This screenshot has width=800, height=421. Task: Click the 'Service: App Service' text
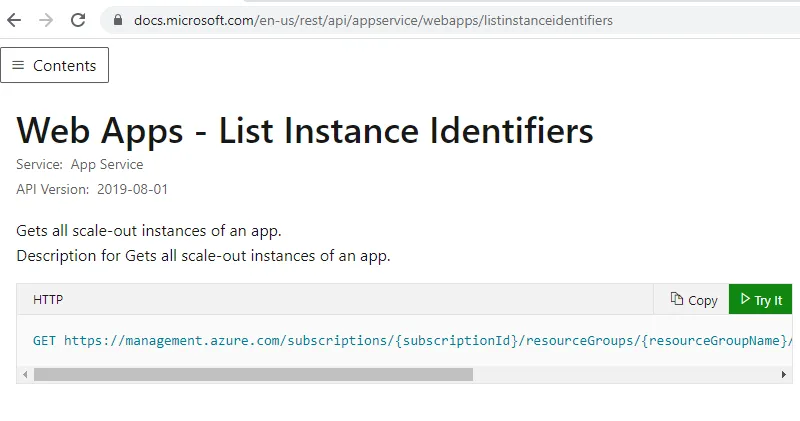pyautogui.click(x=80, y=164)
